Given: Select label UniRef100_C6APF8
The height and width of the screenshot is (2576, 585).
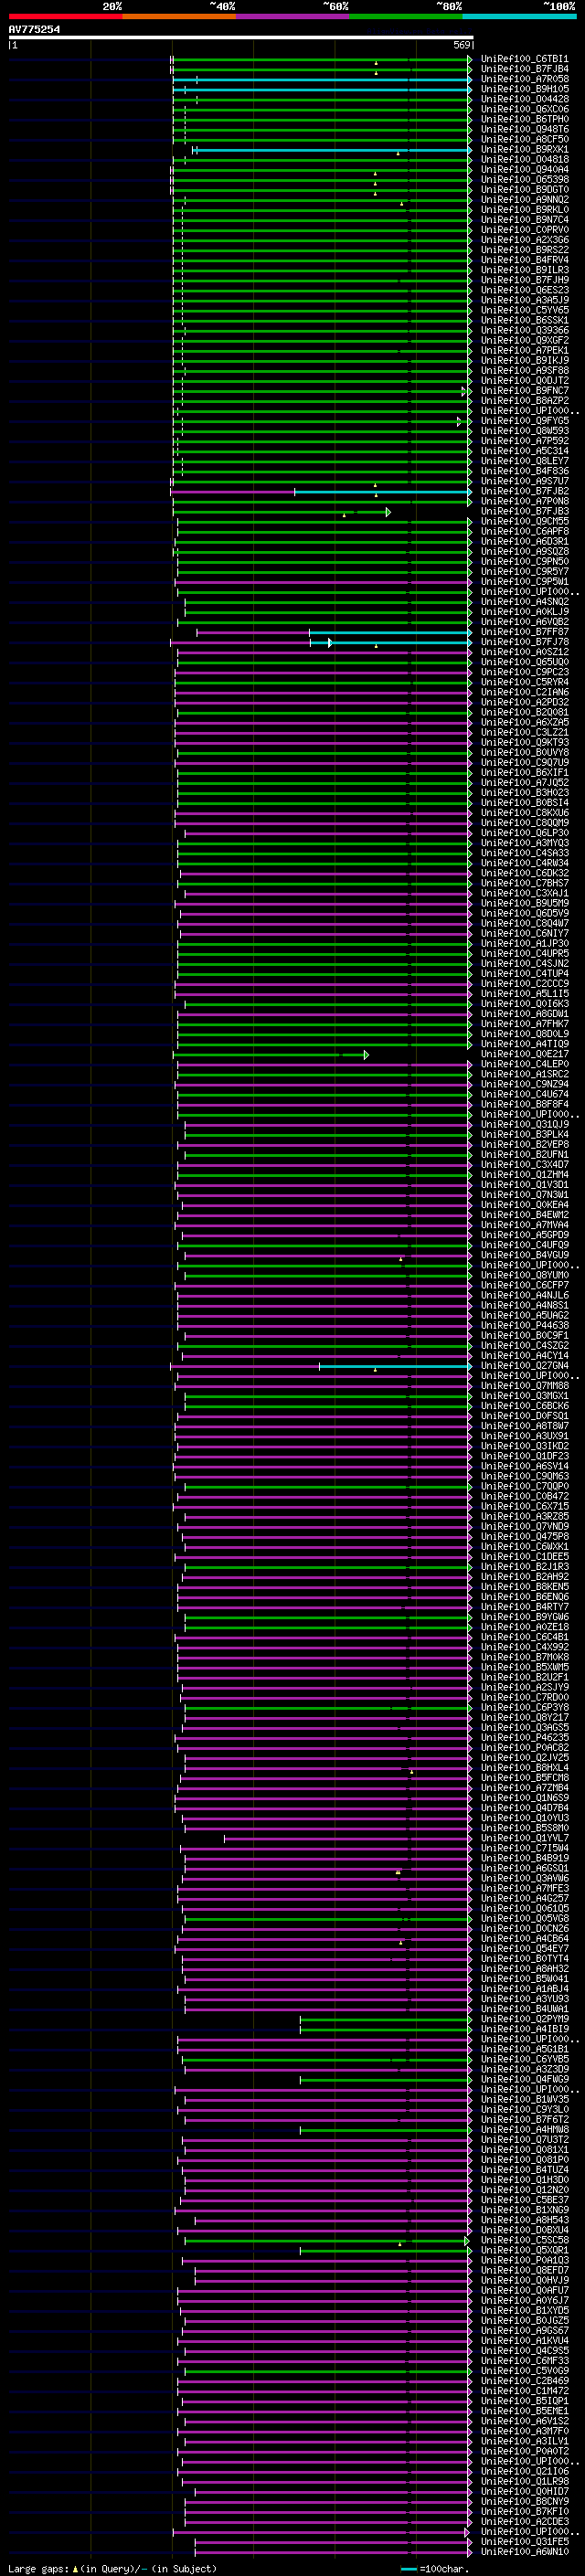Looking at the screenshot, I should click(525, 531).
